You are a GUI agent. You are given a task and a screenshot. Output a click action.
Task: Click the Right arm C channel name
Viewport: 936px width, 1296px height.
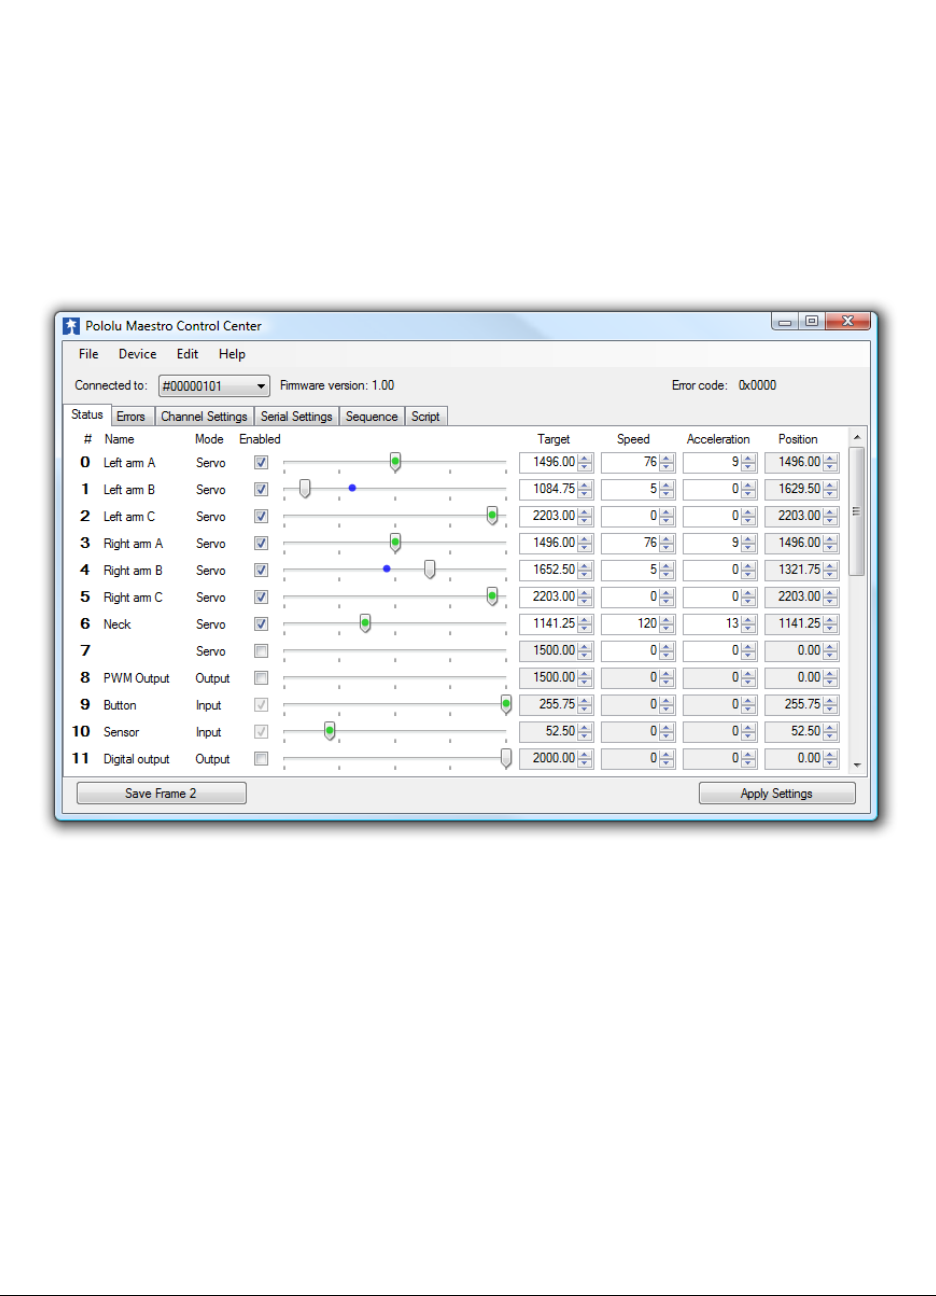click(x=133, y=598)
